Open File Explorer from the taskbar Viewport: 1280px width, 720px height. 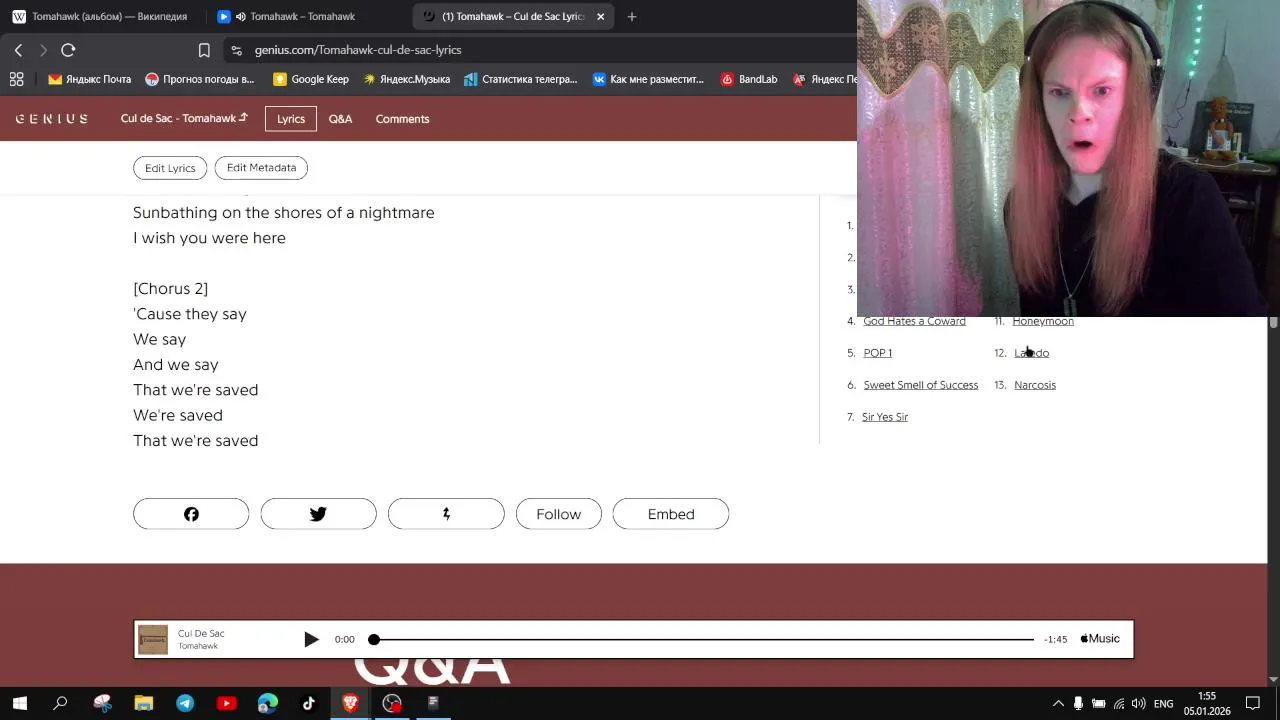143,703
